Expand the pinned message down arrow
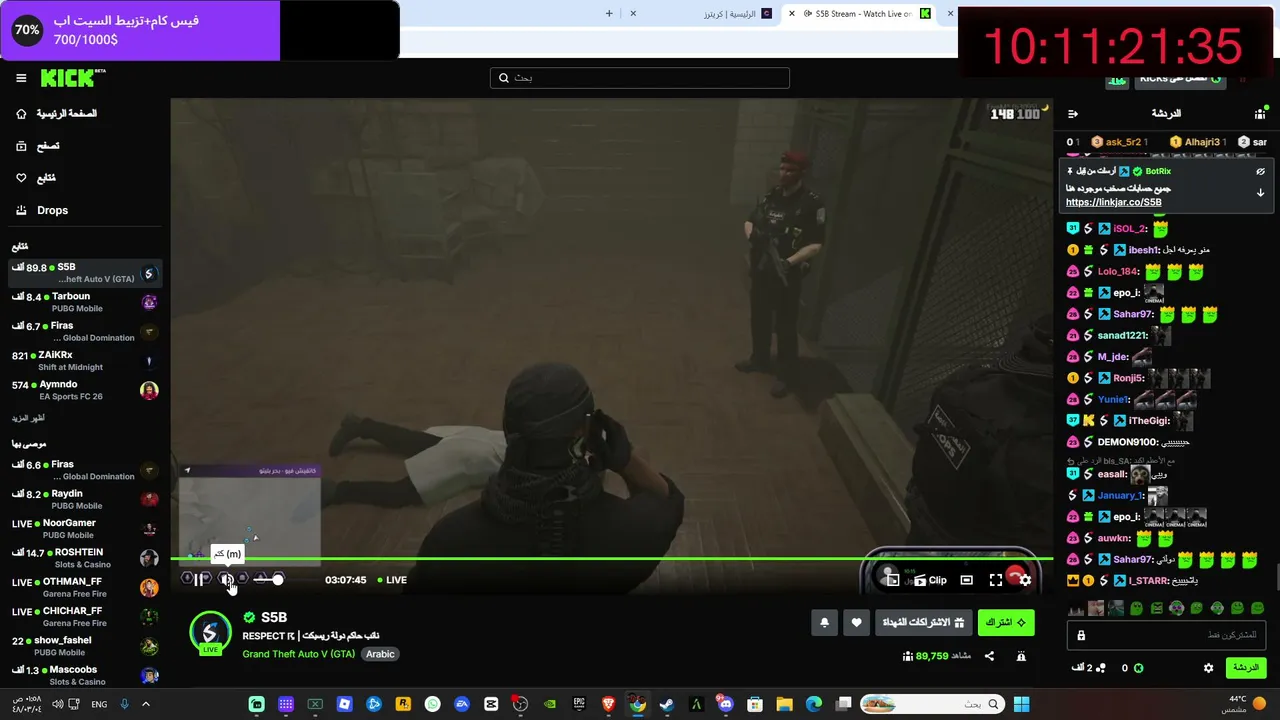The height and width of the screenshot is (720, 1280). [x=1261, y=193]
